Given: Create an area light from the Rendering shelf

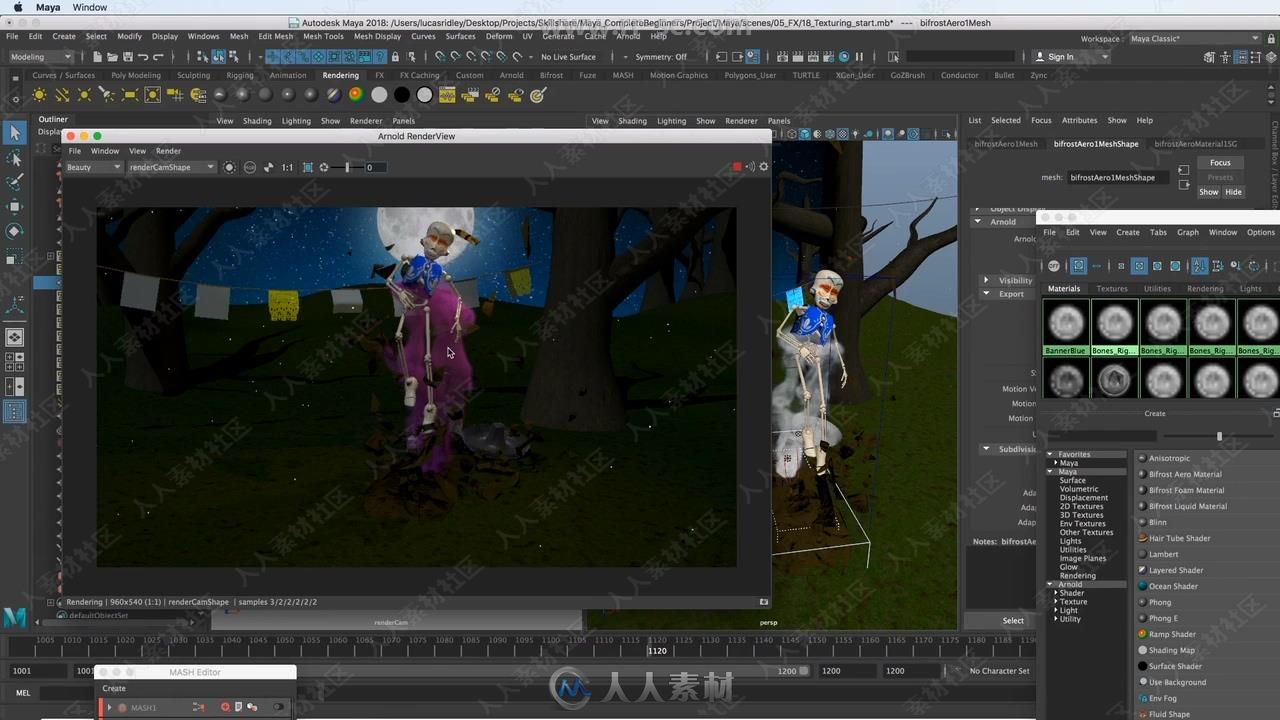Looking at the screenshot, I should click(x=130, y=95).
